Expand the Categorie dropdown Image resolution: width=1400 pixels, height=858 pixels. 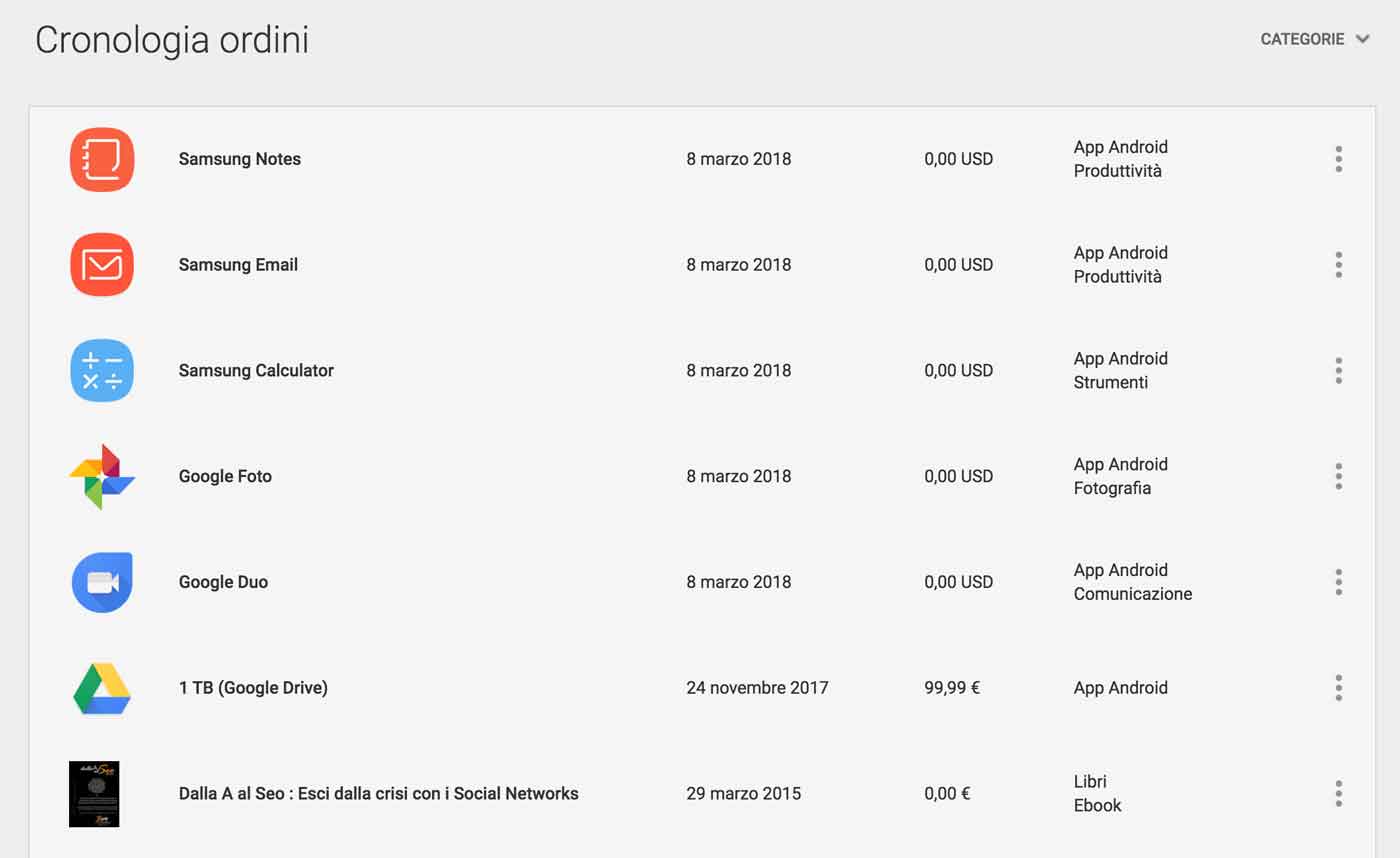tap(1314, 39)
